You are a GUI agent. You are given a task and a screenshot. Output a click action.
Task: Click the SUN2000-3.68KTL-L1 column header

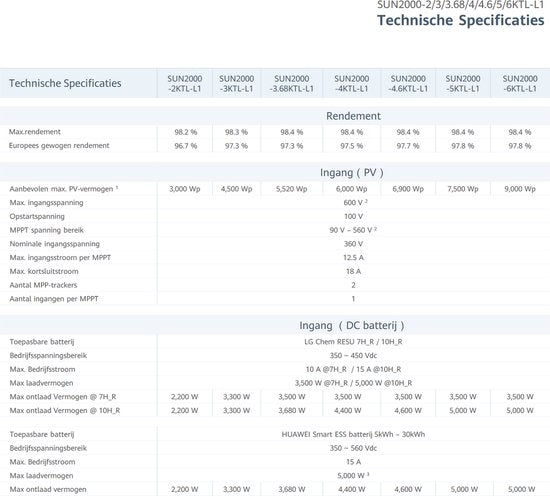(x=291, y=83)
